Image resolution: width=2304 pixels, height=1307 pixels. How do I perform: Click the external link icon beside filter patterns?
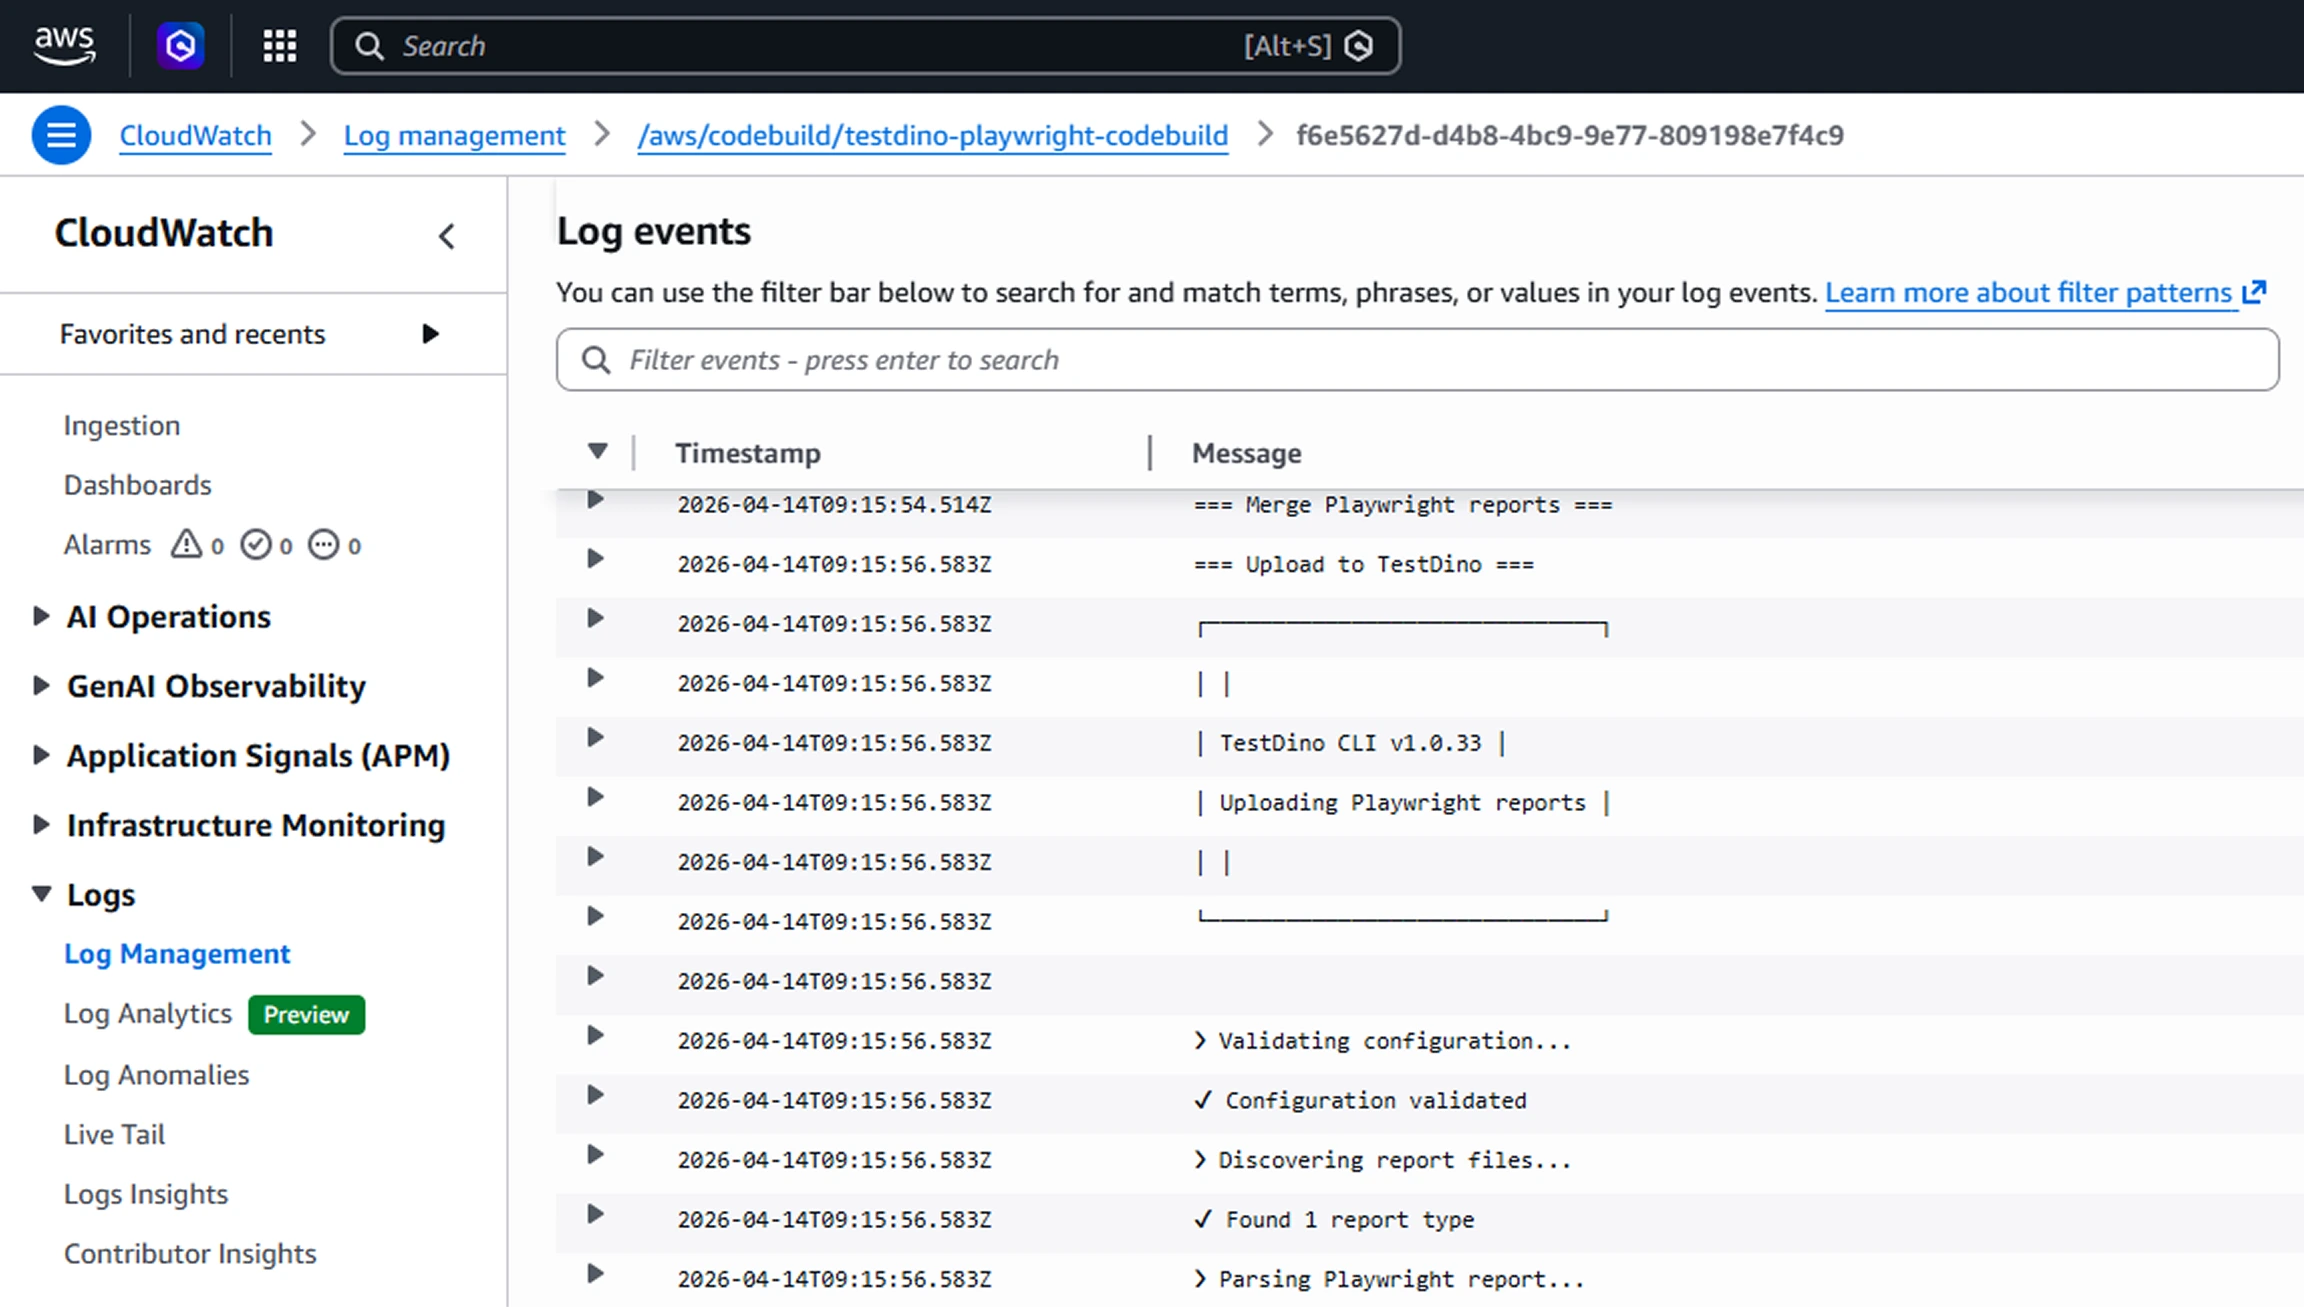coord(2254,292)
